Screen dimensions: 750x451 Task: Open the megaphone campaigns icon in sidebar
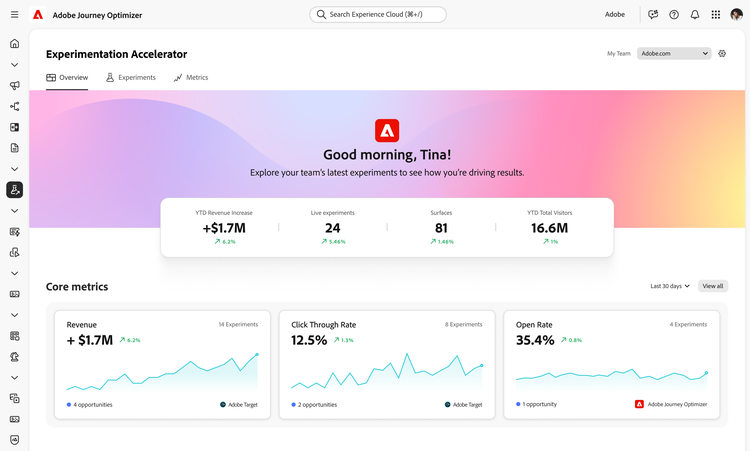pyautogui.click(x=14, y=86)
